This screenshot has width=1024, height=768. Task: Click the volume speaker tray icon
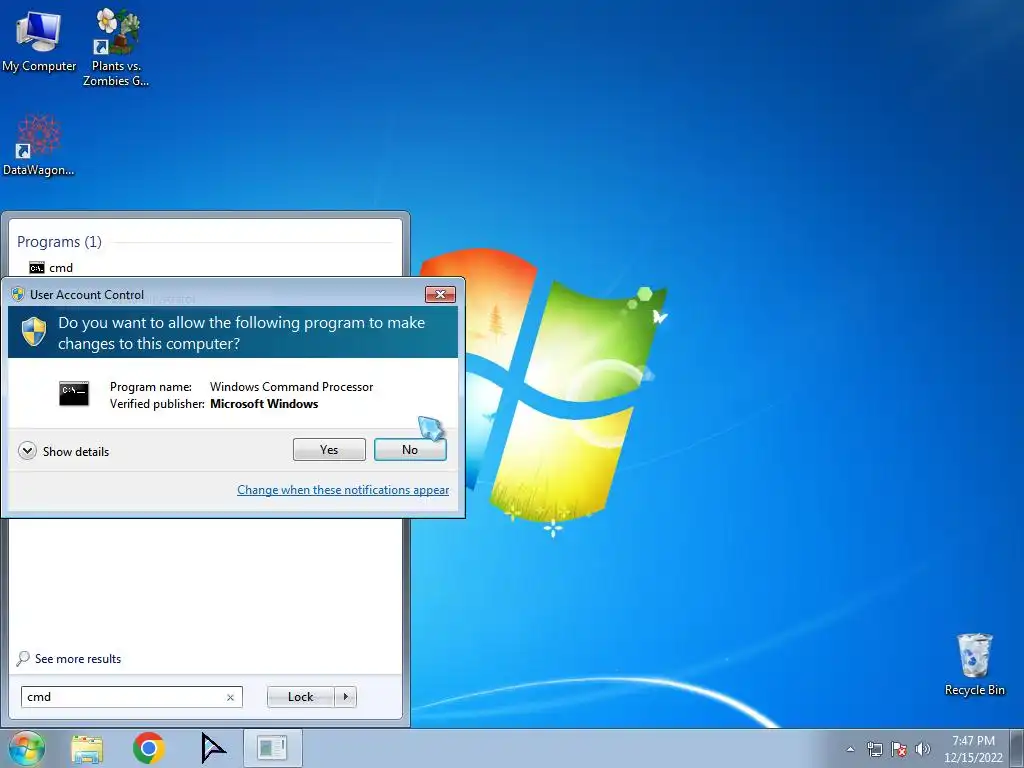pyautogui.click(x=923, y=749)
